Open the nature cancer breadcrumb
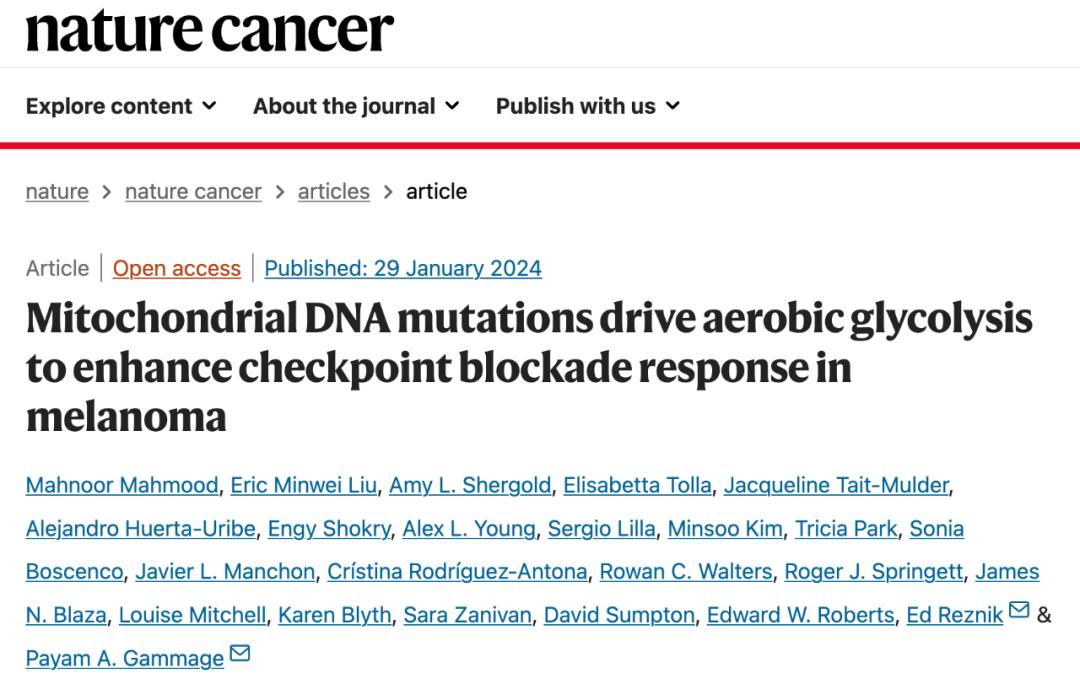Screen dimensions: 1080x684 pyautogui.click(x=193, y=191)
